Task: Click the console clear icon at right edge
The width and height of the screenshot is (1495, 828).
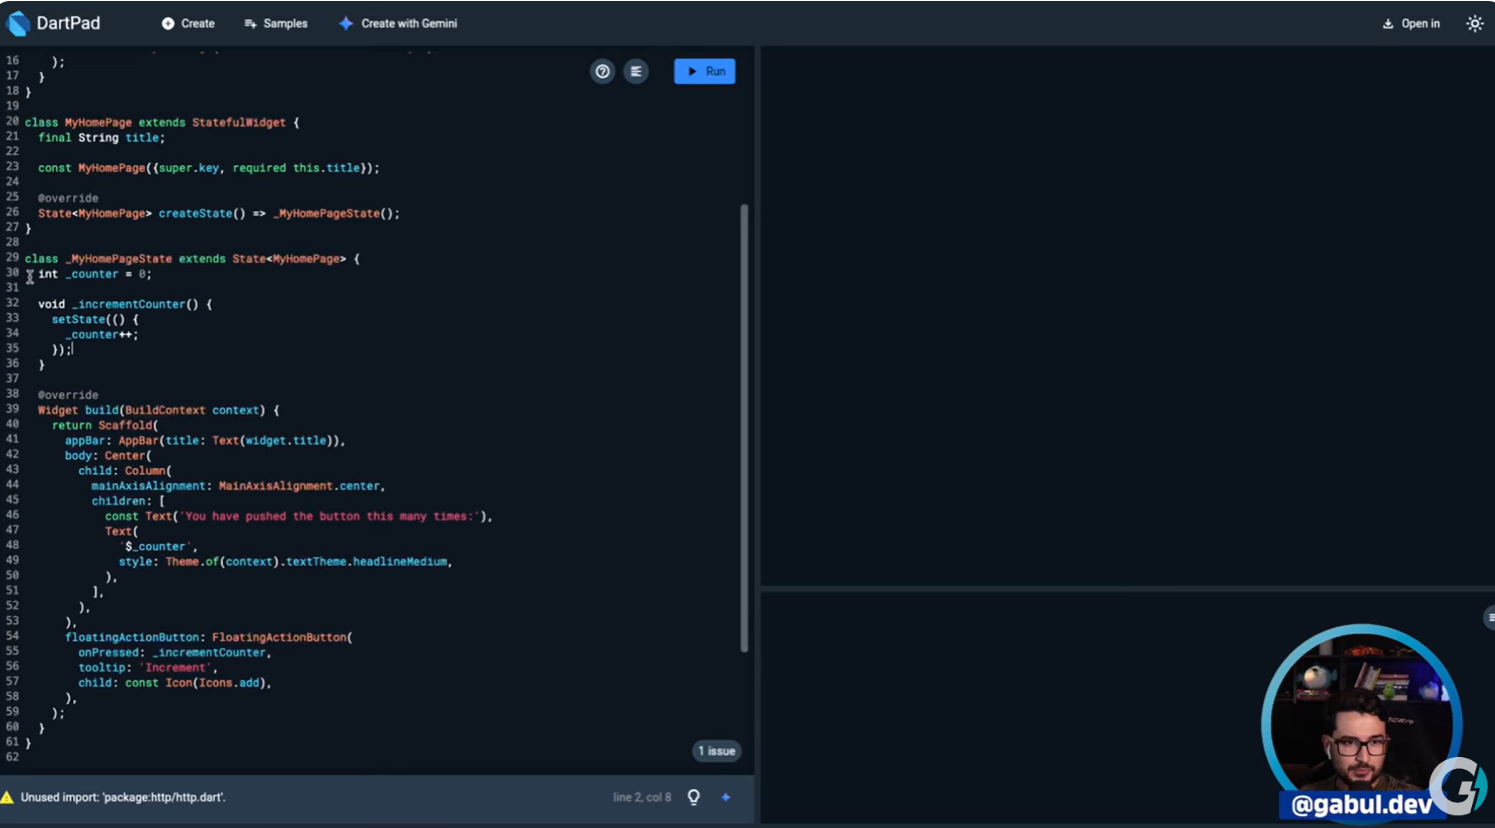Action: [x=1489, y=617]
